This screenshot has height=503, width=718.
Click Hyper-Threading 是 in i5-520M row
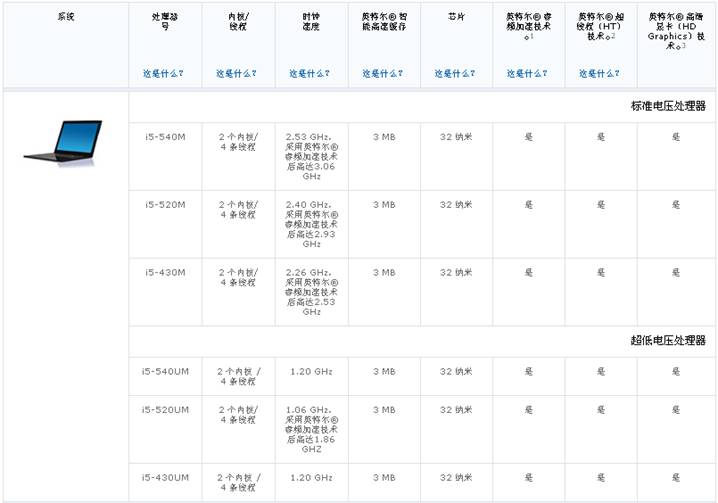[x=601, y=205]
